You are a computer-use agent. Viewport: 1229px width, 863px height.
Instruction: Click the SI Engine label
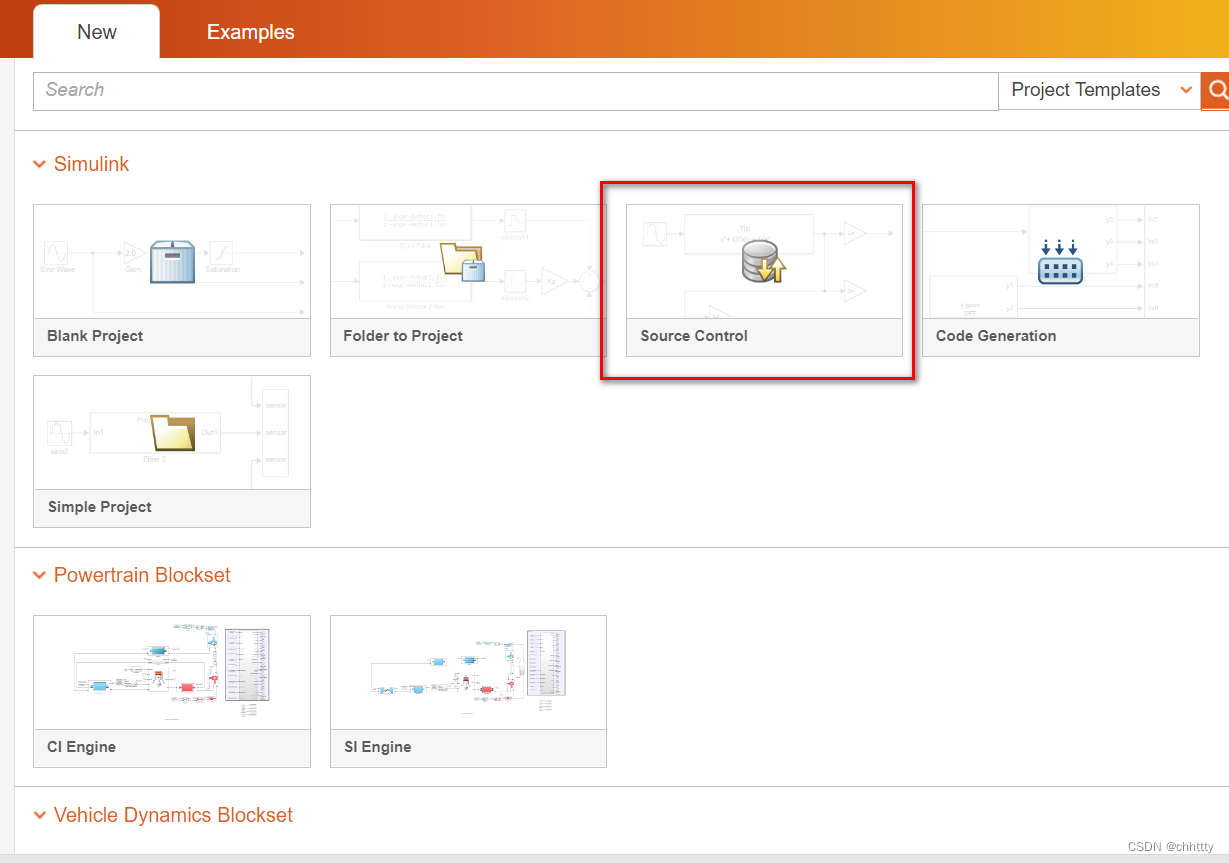(378, 747)
